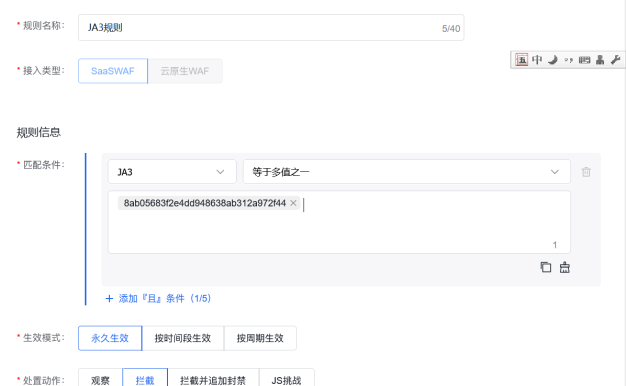Open the JA3 match field dropdown
Image resolution: width=626 pixels, height=386 pixels.
(172, 172)
